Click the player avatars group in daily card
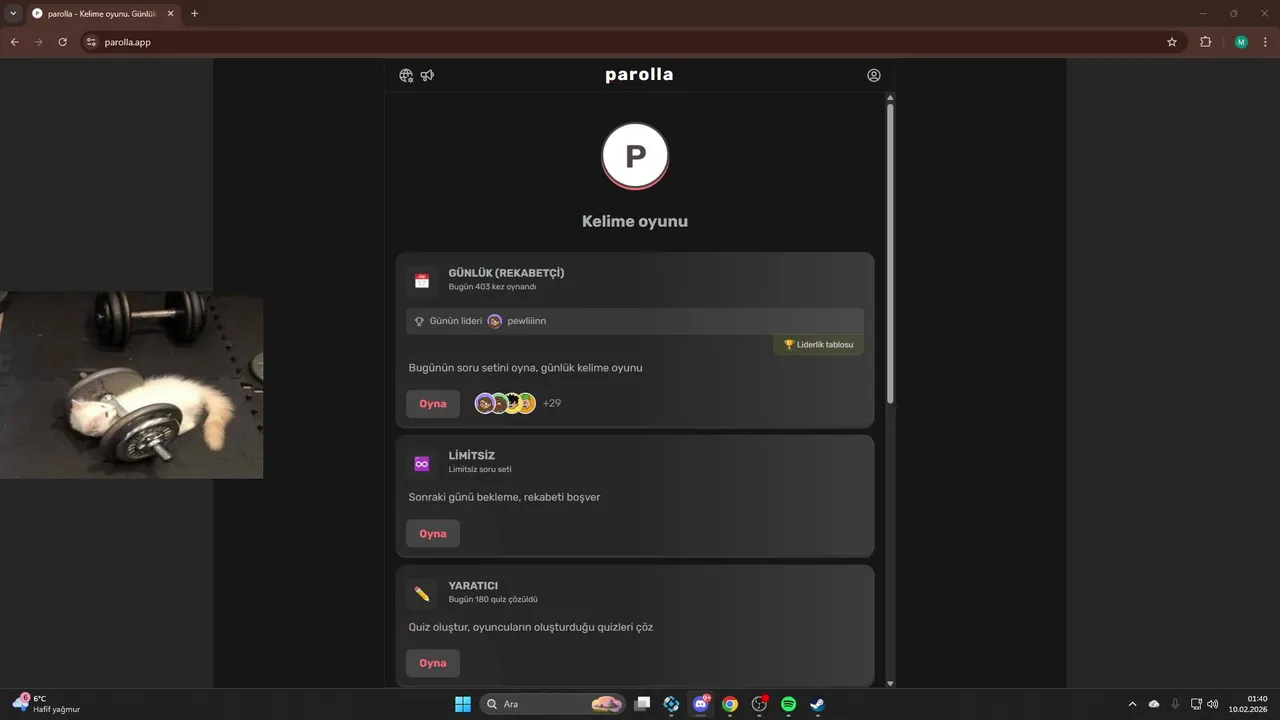 [505, 404]
